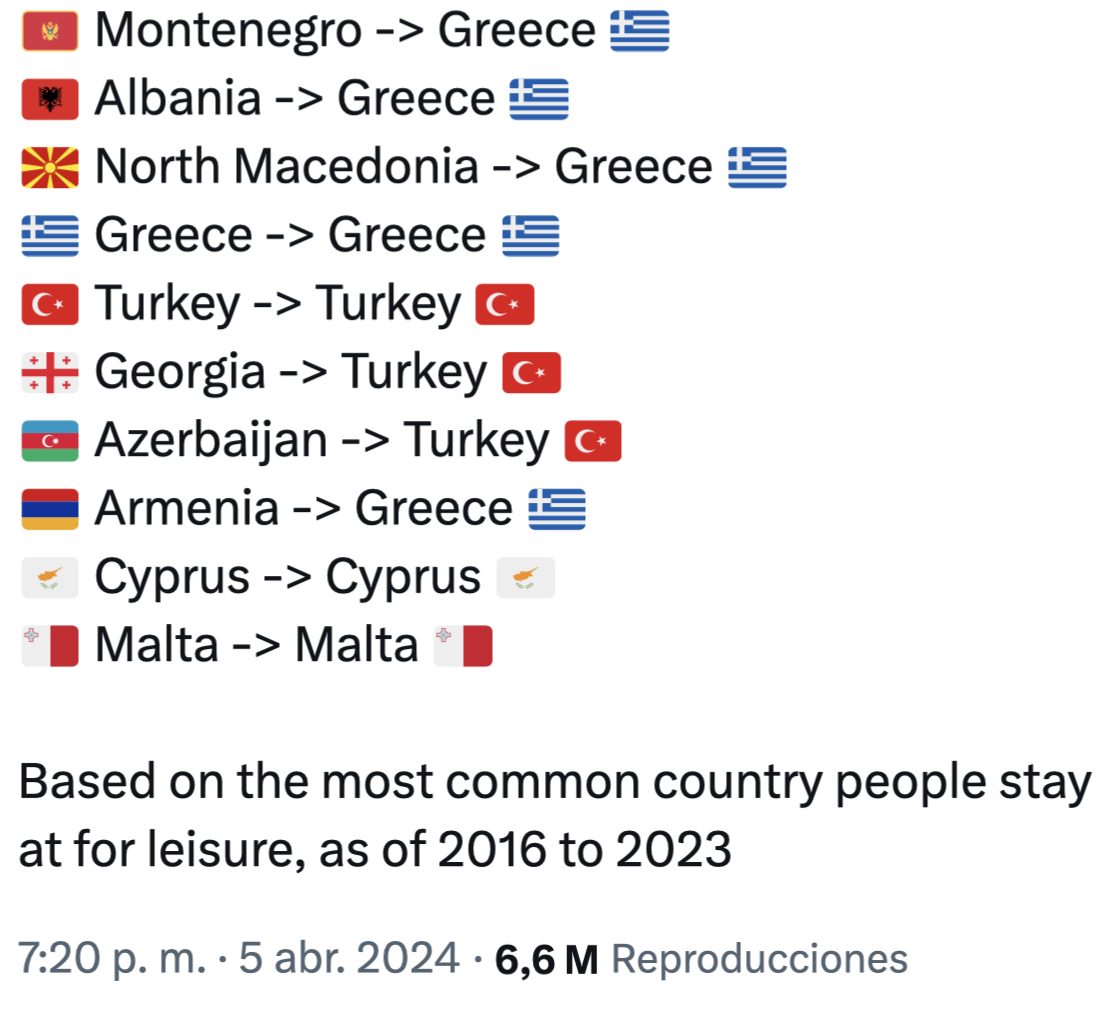This screenshot has height=1014, width=1112.
Task: Click the Greece flag after Montenegro line
Action: [x=639, y=33]
